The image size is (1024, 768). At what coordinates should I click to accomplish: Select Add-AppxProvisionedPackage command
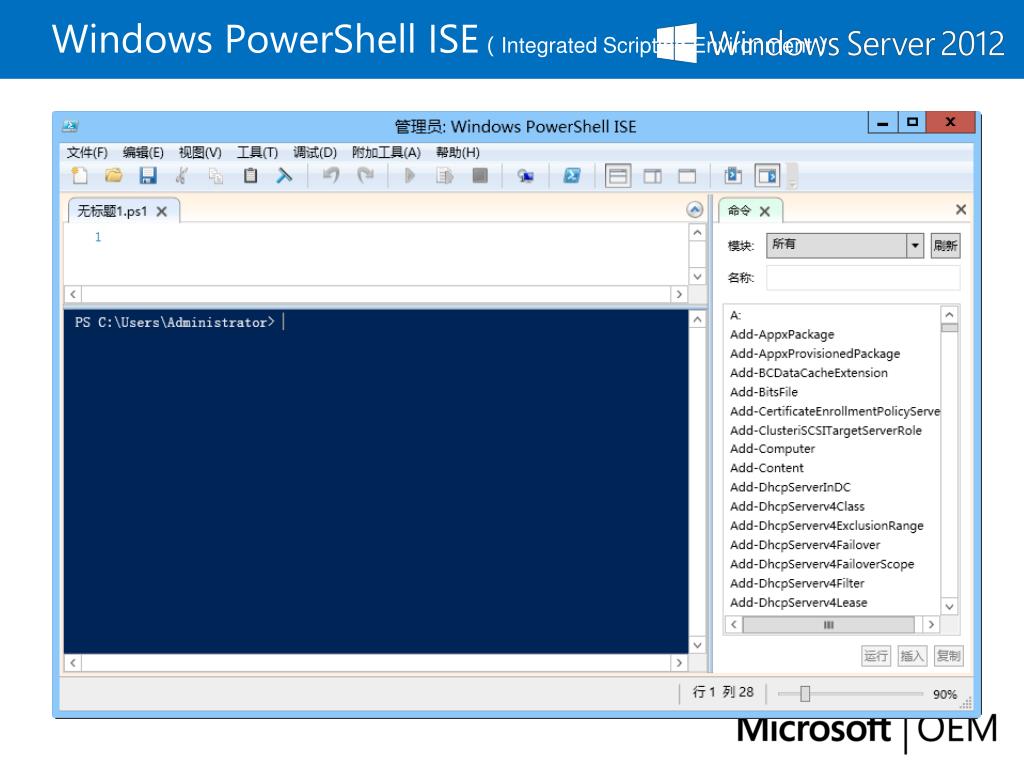pos(814,353)
